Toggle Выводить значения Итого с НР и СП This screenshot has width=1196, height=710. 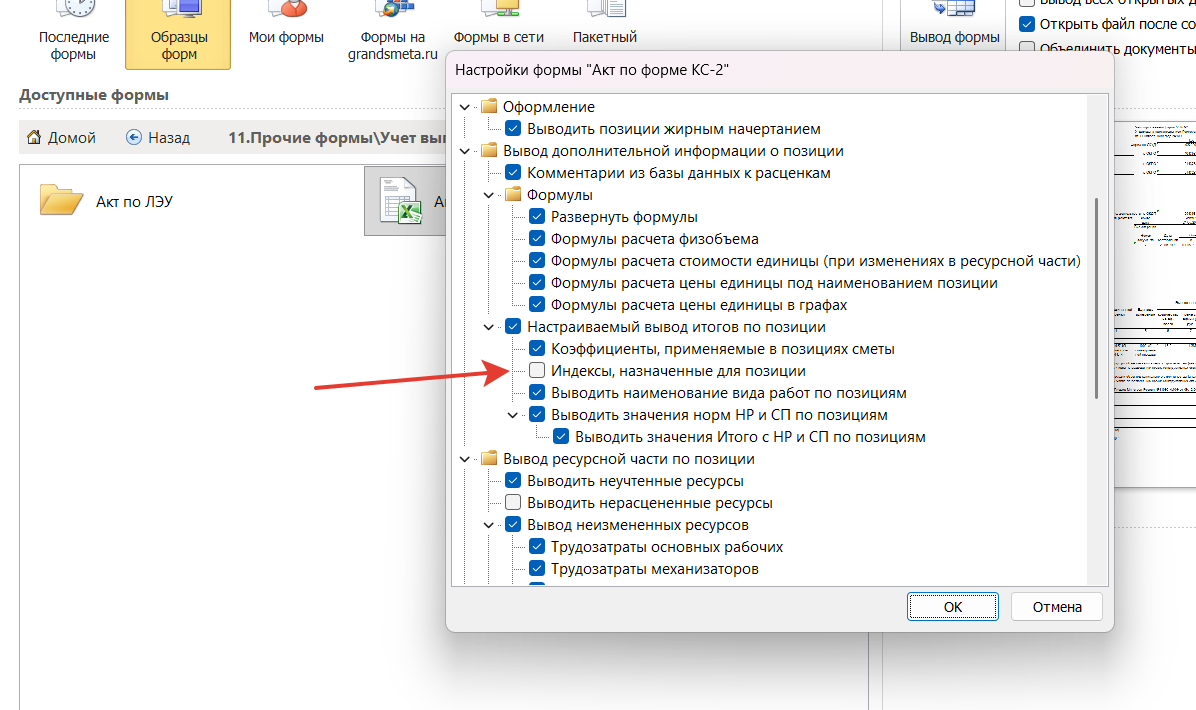pos(561,437)
